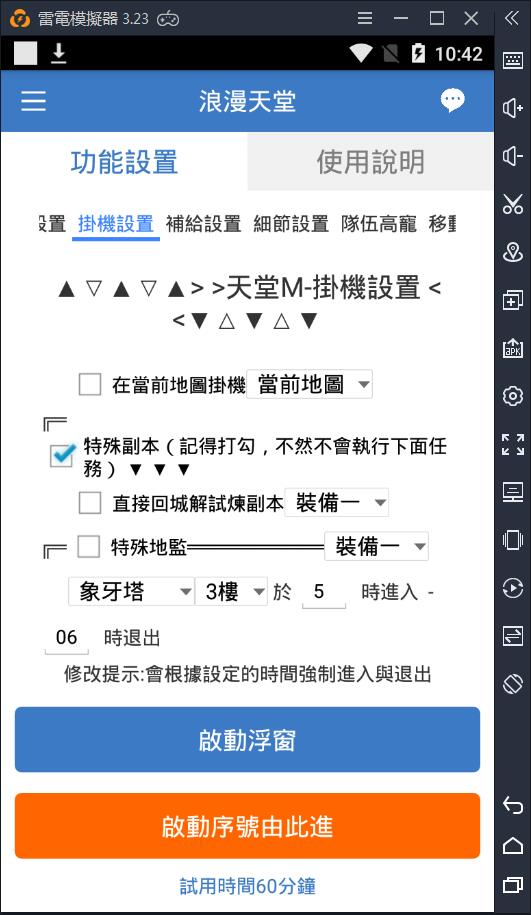531x915 pixels.
Task: Raise volume using the sidebar speaker-plus icon
Action: pyautogui.click(x=512, y=108)
